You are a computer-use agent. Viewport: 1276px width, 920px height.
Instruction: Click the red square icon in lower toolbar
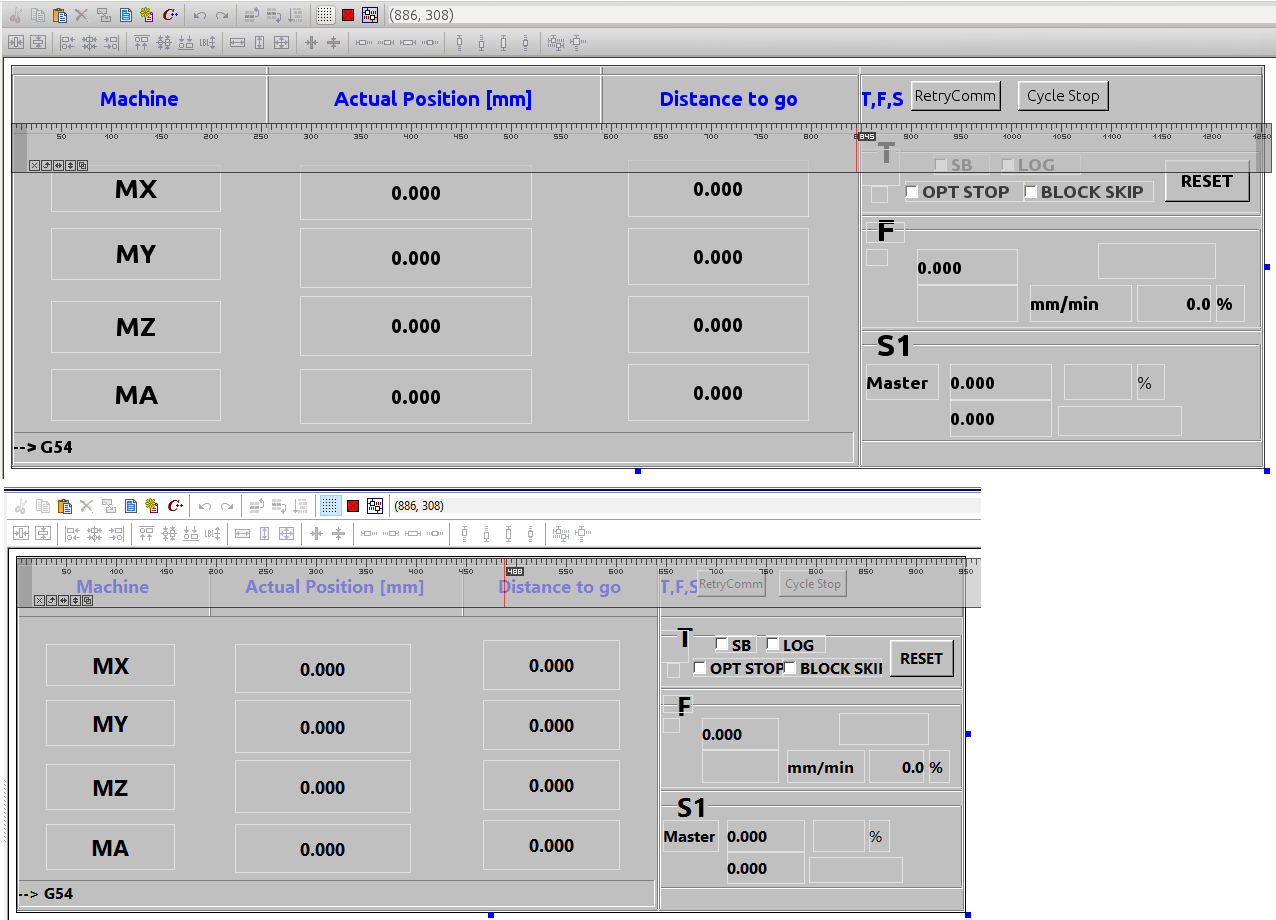point(353,506)
